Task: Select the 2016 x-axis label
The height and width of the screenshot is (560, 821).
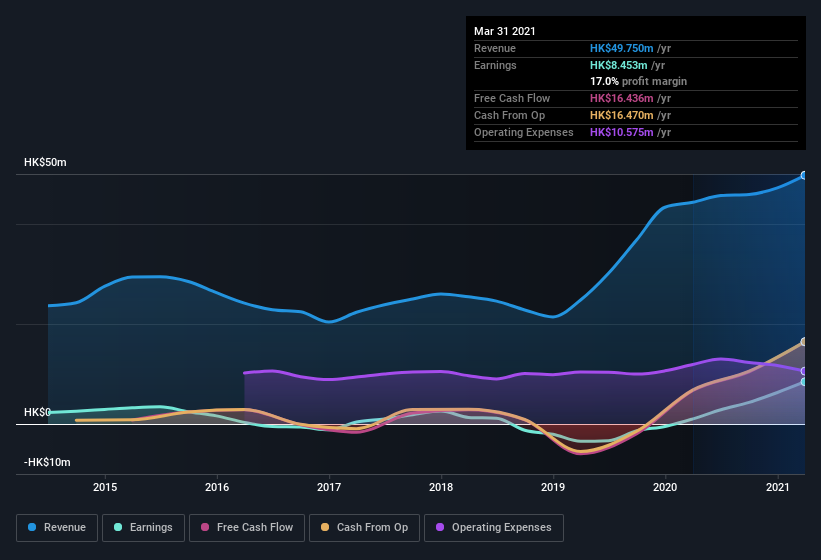Action: [217, 487]
